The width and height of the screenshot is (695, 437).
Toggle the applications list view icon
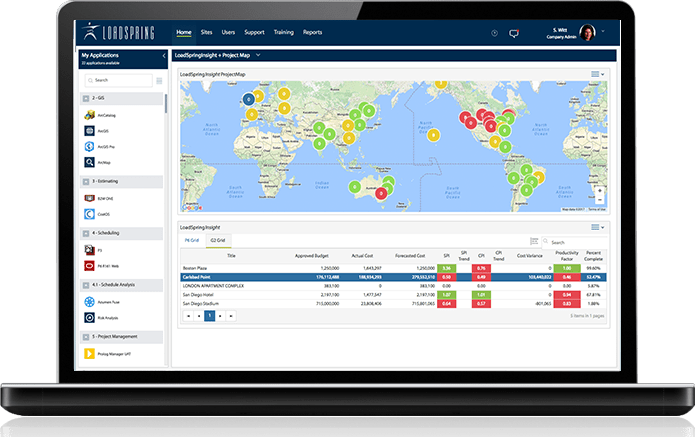point(159,81)
